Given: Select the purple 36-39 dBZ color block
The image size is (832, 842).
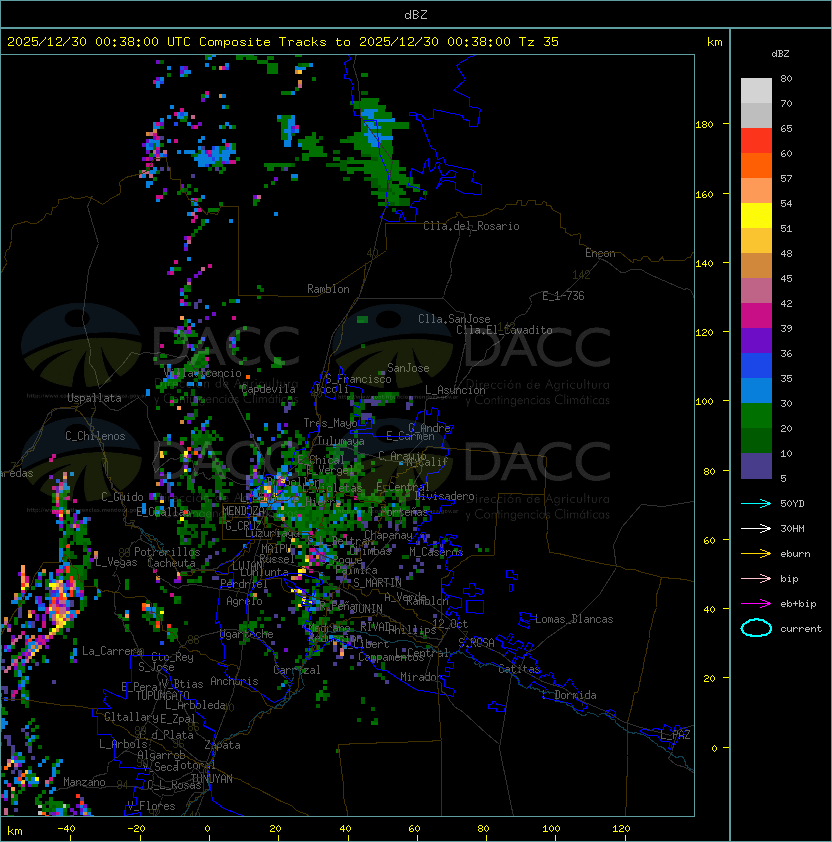Looking at the screenshot, I should point(756,340).
